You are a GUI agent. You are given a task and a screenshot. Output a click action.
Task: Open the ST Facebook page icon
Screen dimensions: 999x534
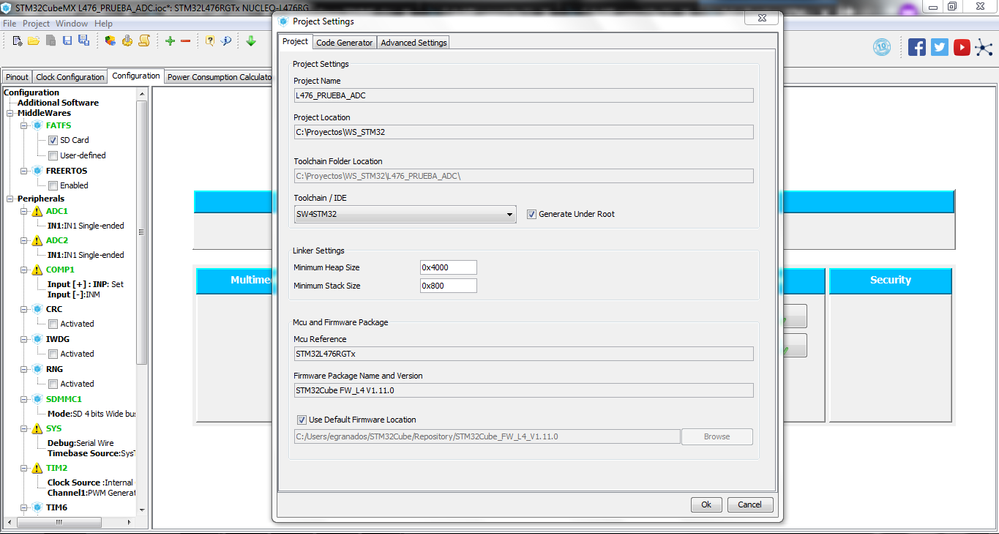tap(917, 47)
